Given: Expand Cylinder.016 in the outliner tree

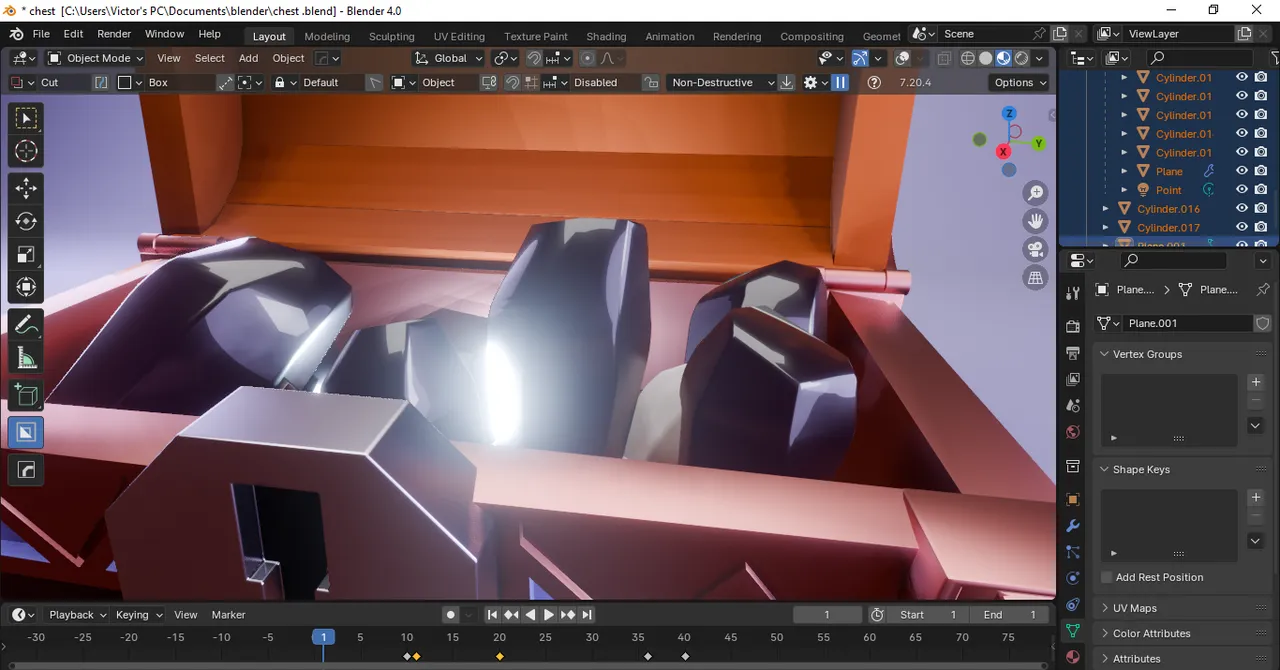Looking at the screenshot, I should (1105, 209).
